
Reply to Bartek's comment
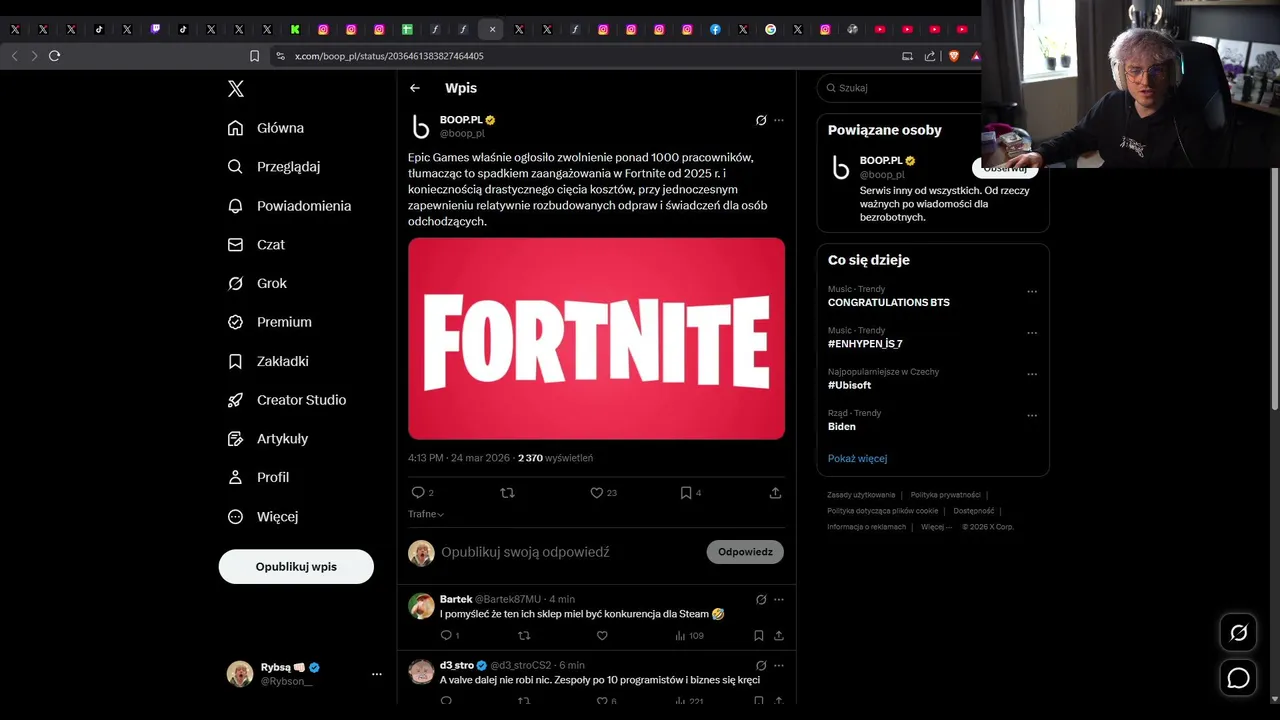point(449,636)
